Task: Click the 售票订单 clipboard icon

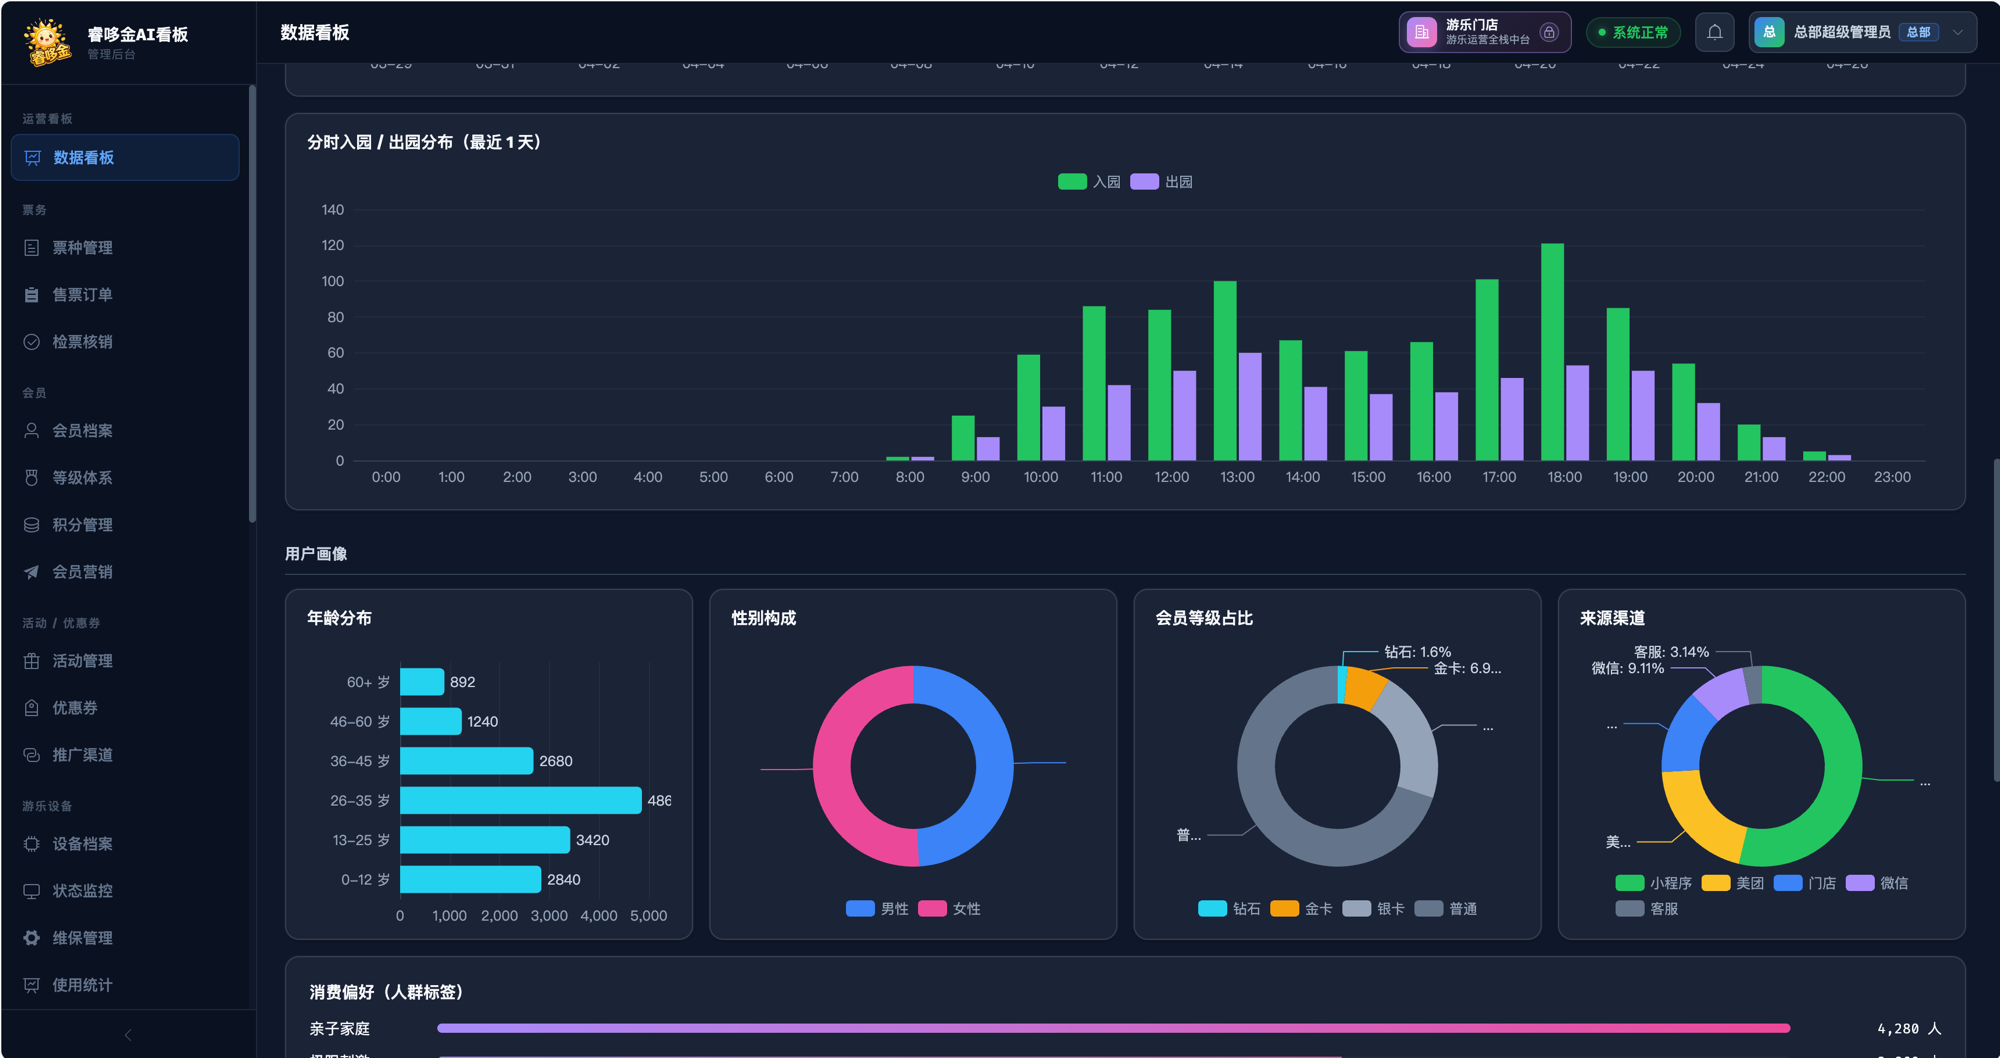Action: (x=32, y=295)
